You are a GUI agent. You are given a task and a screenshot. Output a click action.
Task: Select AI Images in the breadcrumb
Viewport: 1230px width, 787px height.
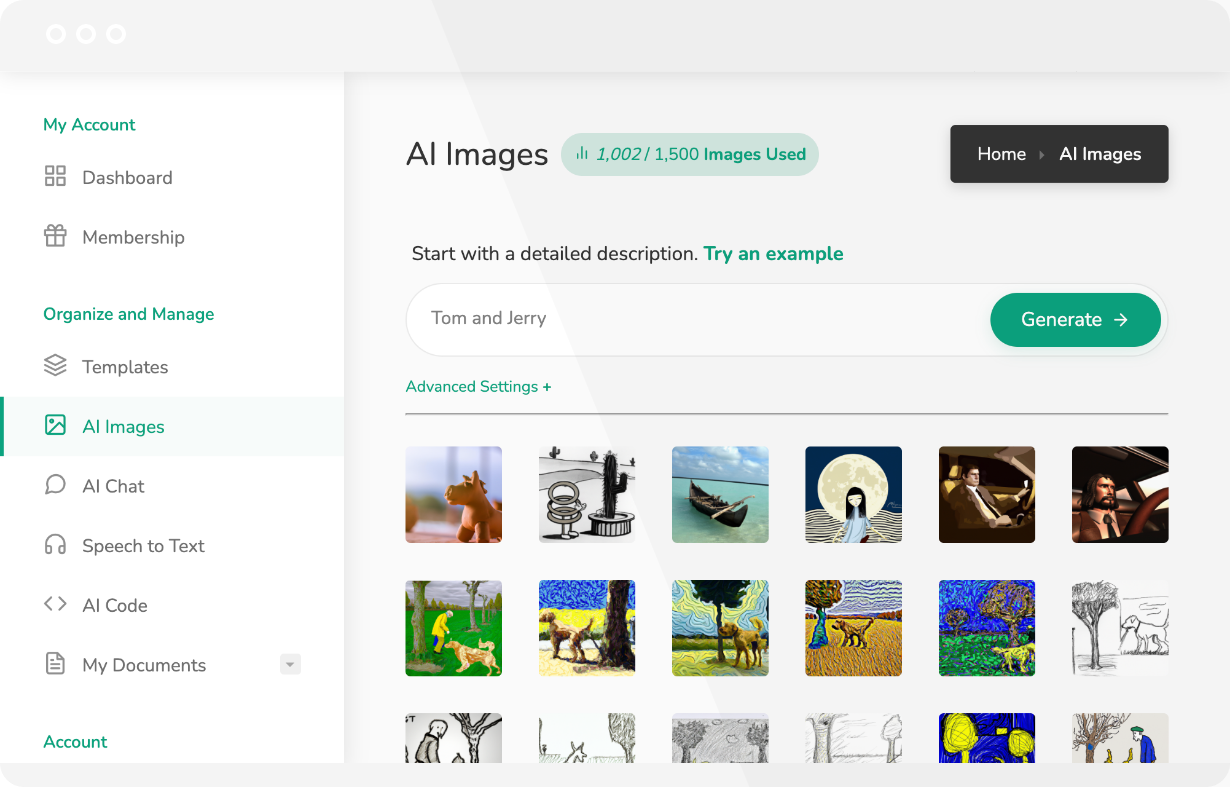click(x=1100, y=153)
